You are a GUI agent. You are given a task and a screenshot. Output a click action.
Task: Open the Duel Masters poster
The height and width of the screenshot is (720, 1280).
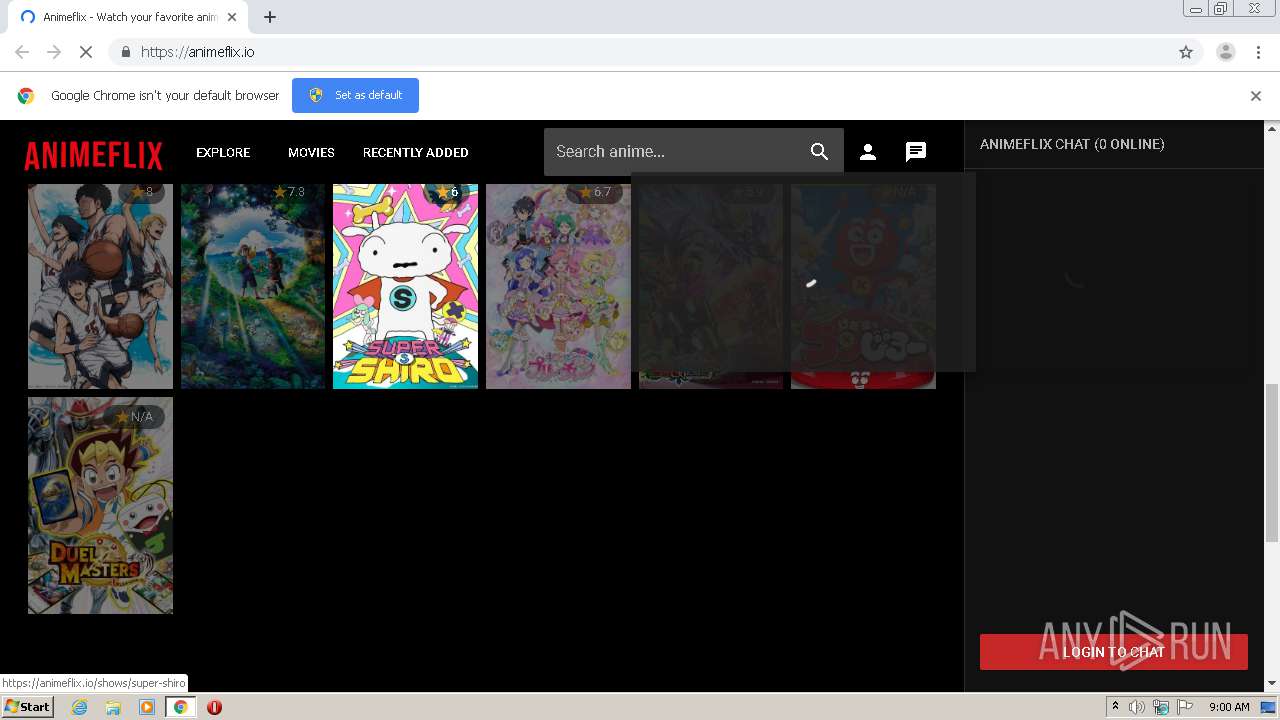coord(100,505)
